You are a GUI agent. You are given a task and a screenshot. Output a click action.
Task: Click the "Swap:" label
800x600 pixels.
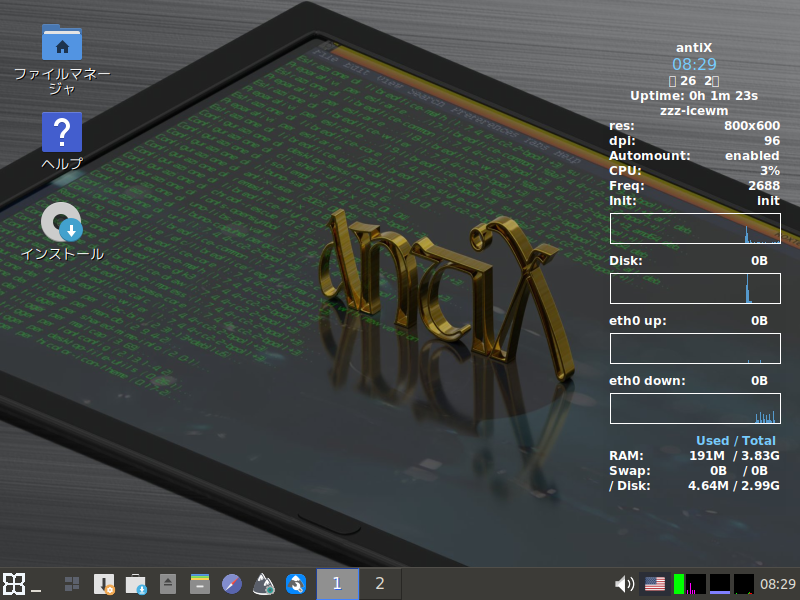click(x=630, y=470)
